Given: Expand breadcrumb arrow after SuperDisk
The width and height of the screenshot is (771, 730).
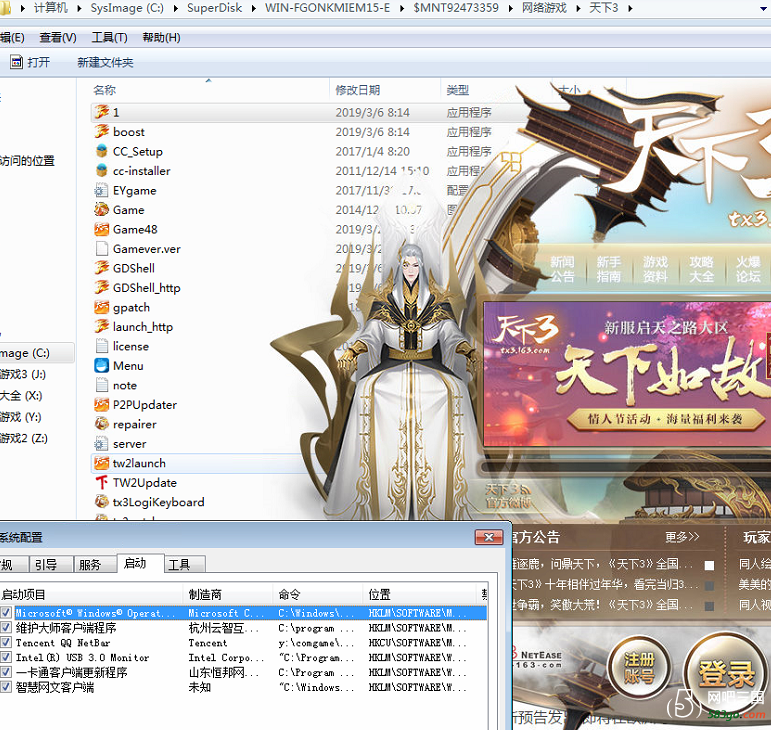Looking at the screenshot, I should [x=254, y=8].
